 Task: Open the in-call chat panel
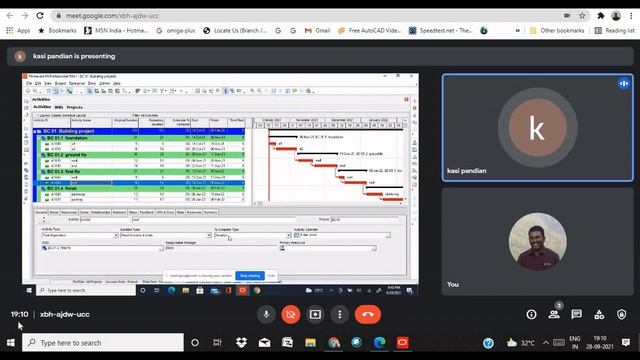coord(576,314)
